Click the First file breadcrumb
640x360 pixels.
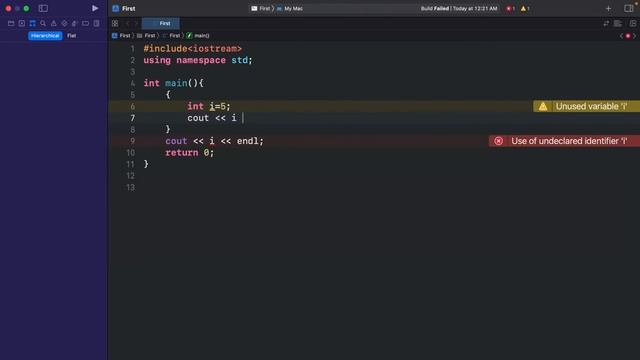pyautogui.click(x=171, y=36)
